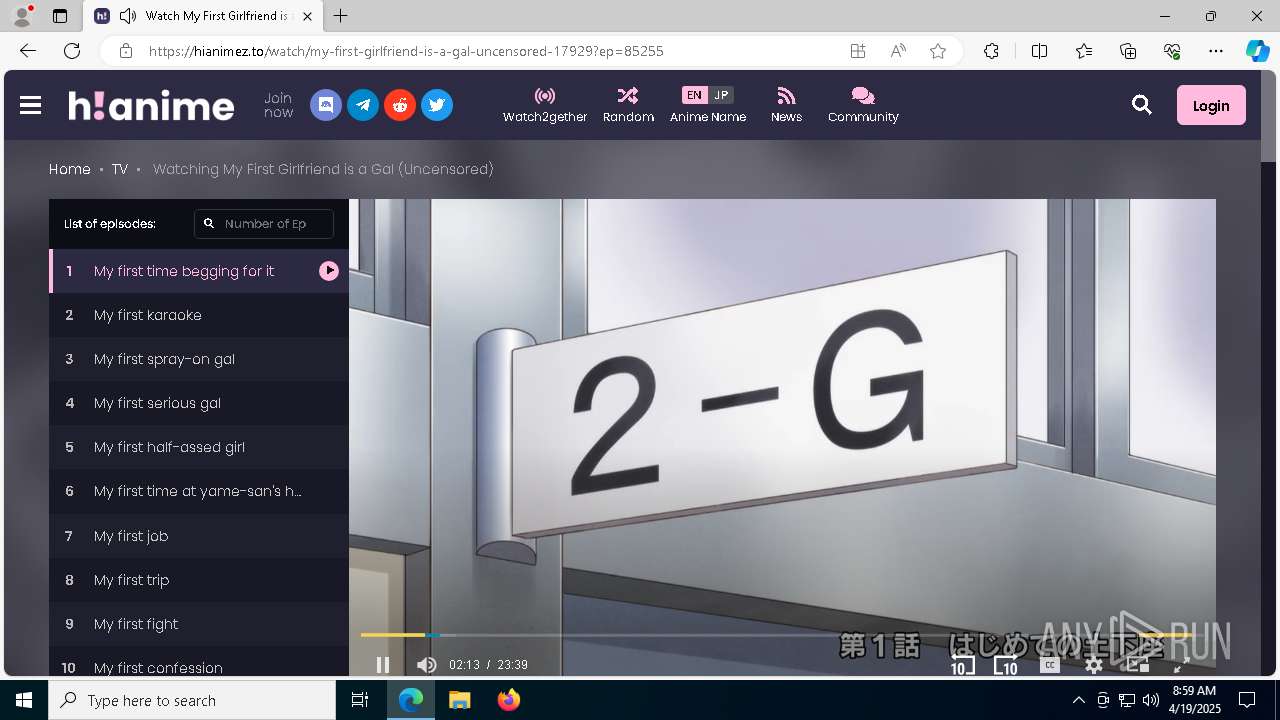Select episode 6 My first time at yame-san's

click(x=199, y=491)
